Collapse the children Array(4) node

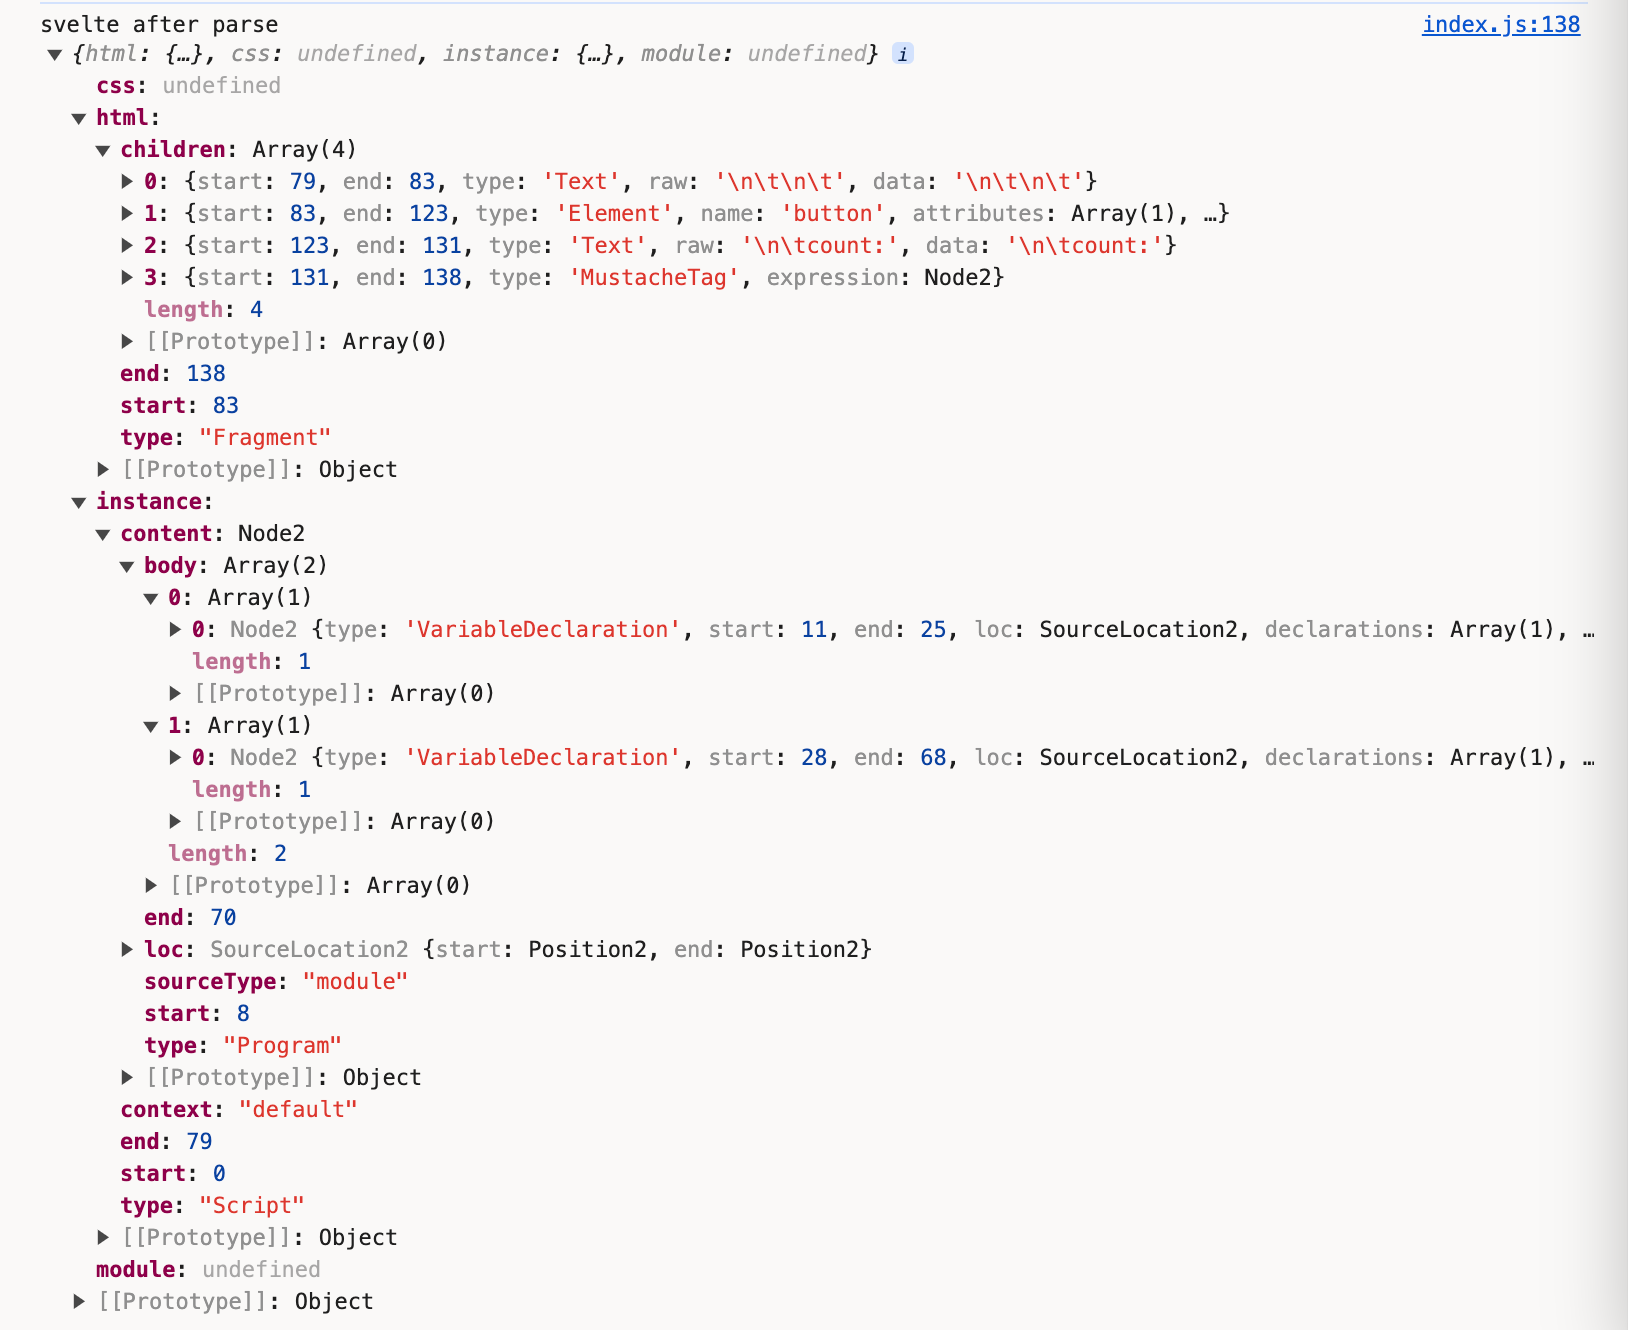103,150
